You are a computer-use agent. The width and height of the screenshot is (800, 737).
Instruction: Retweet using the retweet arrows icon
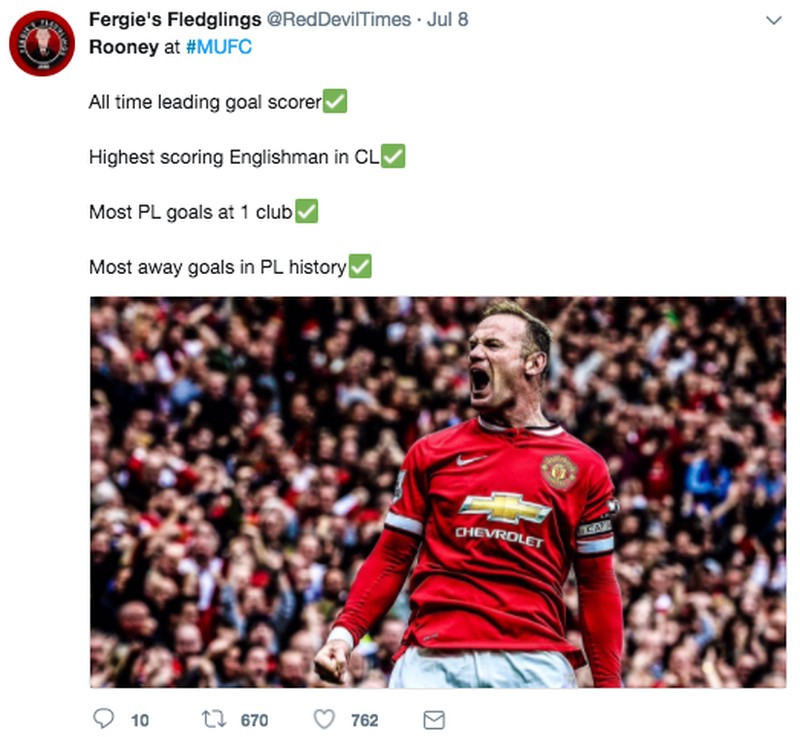pos(214,720)
